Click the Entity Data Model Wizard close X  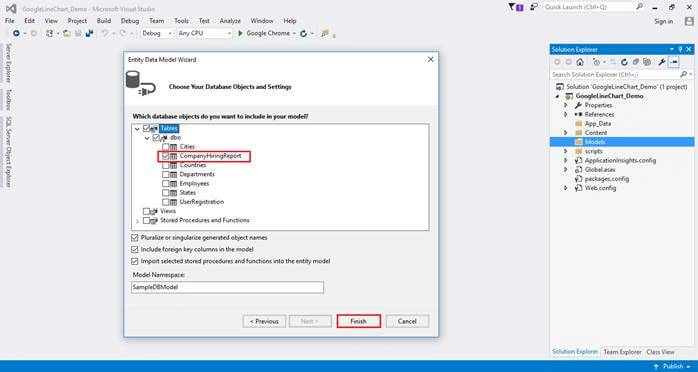point(430,59)
